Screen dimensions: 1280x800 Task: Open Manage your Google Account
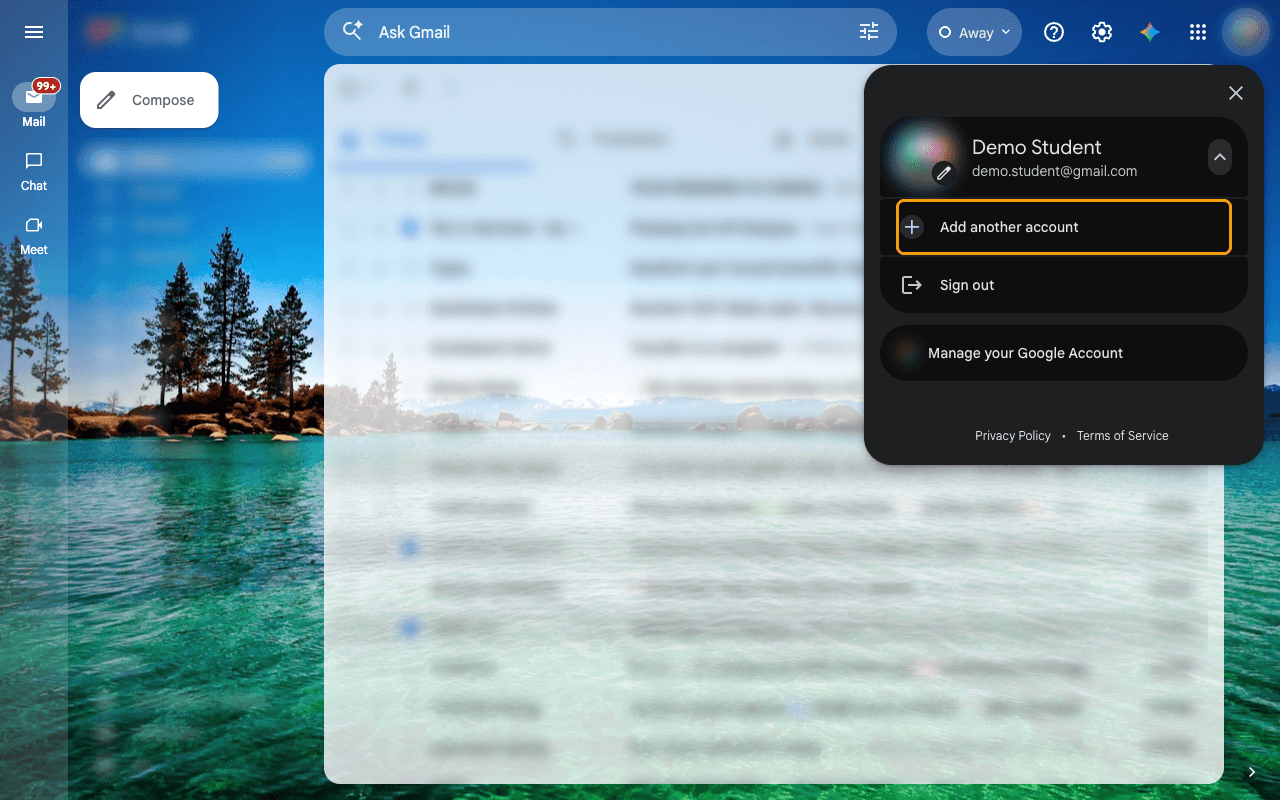[1064, 353]
